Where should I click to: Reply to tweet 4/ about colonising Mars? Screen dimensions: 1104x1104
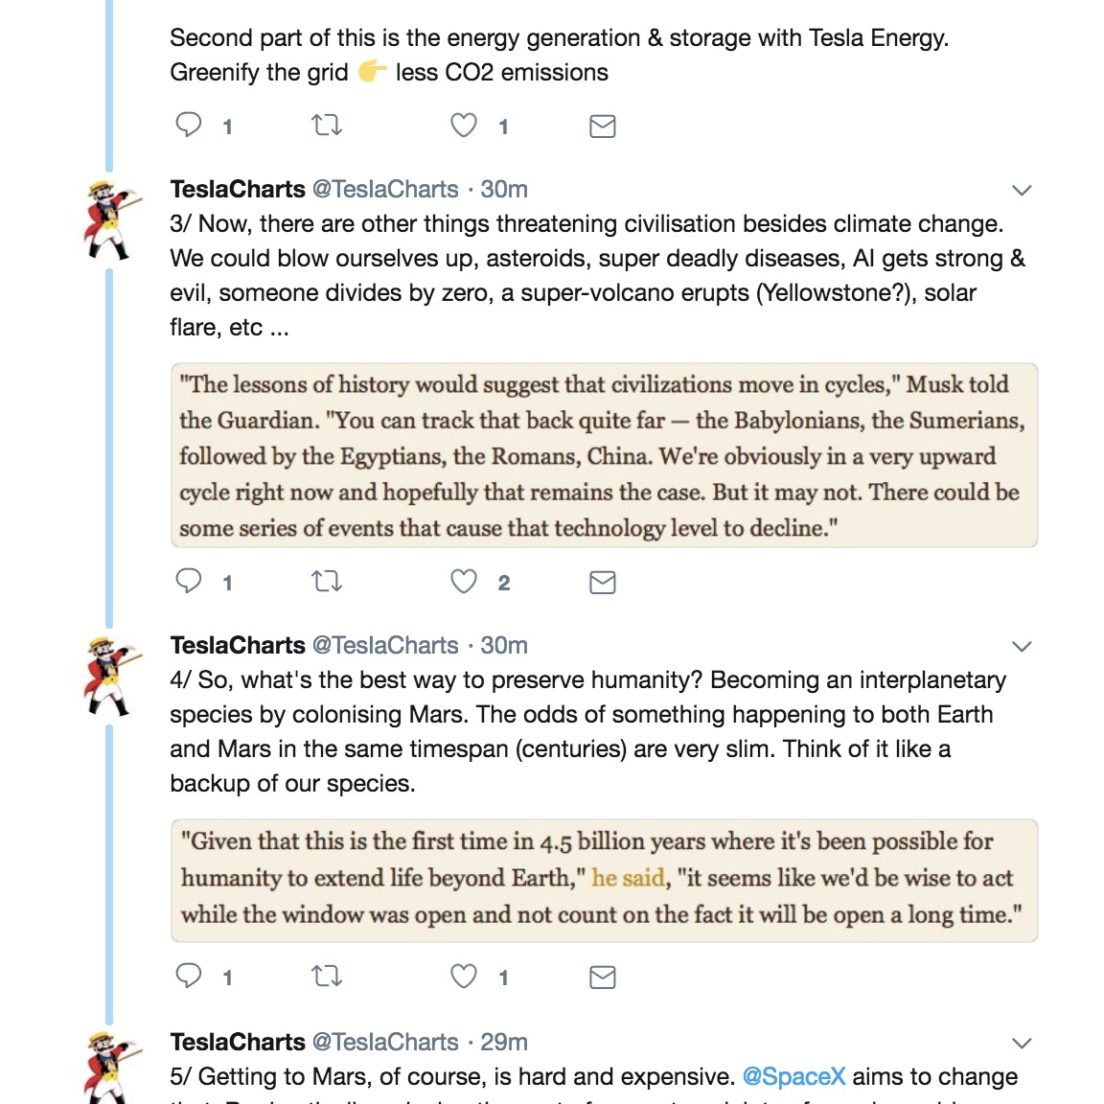[188, 976]
